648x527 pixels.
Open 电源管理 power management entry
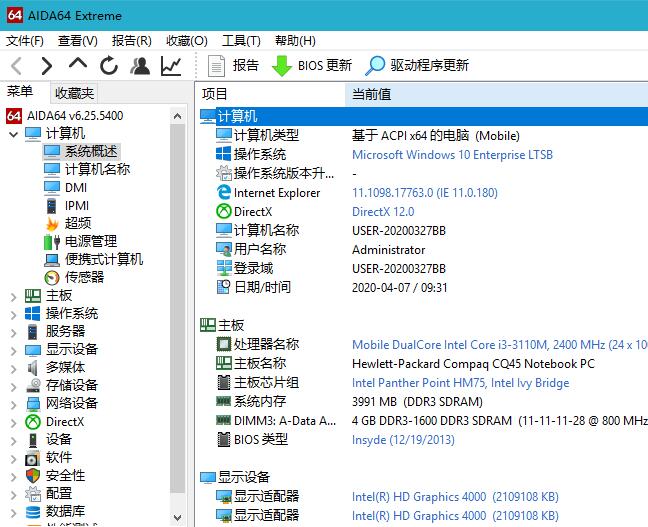[80, 241]
